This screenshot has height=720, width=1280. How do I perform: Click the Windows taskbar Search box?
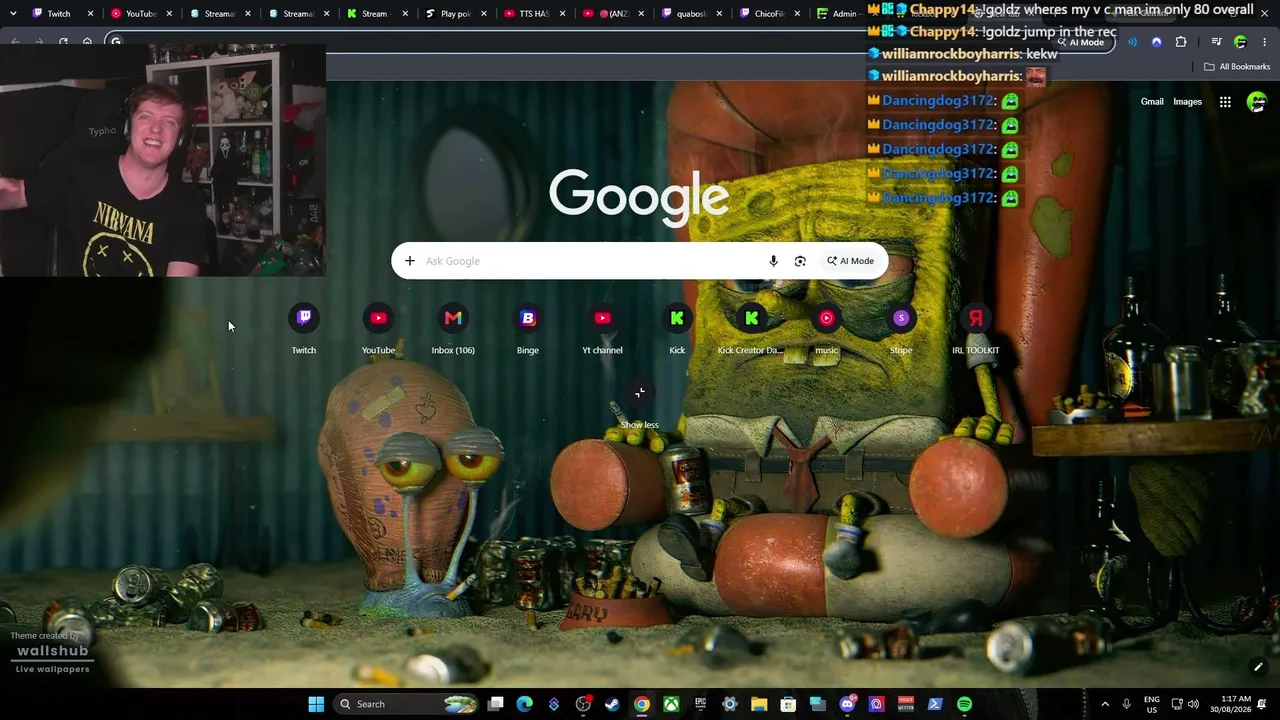[405, 704]
